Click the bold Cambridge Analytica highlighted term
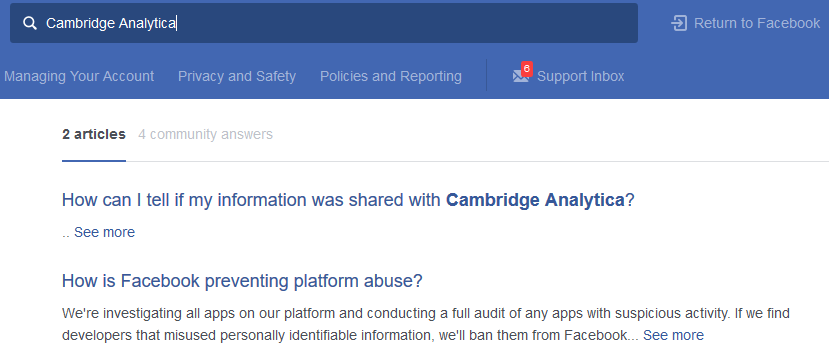This screenshot has height=363, width=829. pos(535,200)
